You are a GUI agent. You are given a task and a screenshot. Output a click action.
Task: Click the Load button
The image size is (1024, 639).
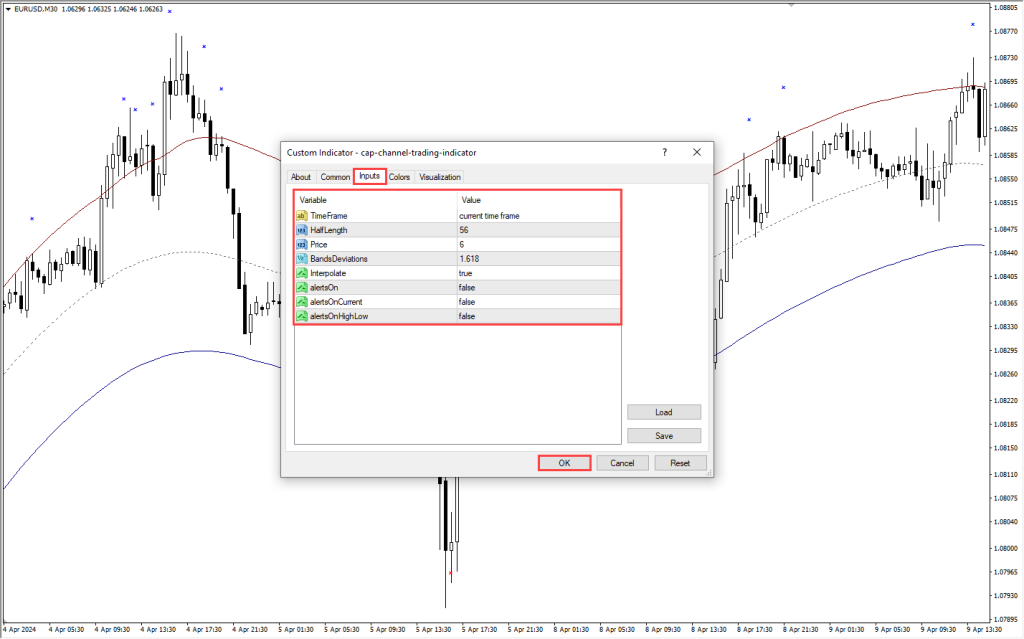click(x=664, y=412)
